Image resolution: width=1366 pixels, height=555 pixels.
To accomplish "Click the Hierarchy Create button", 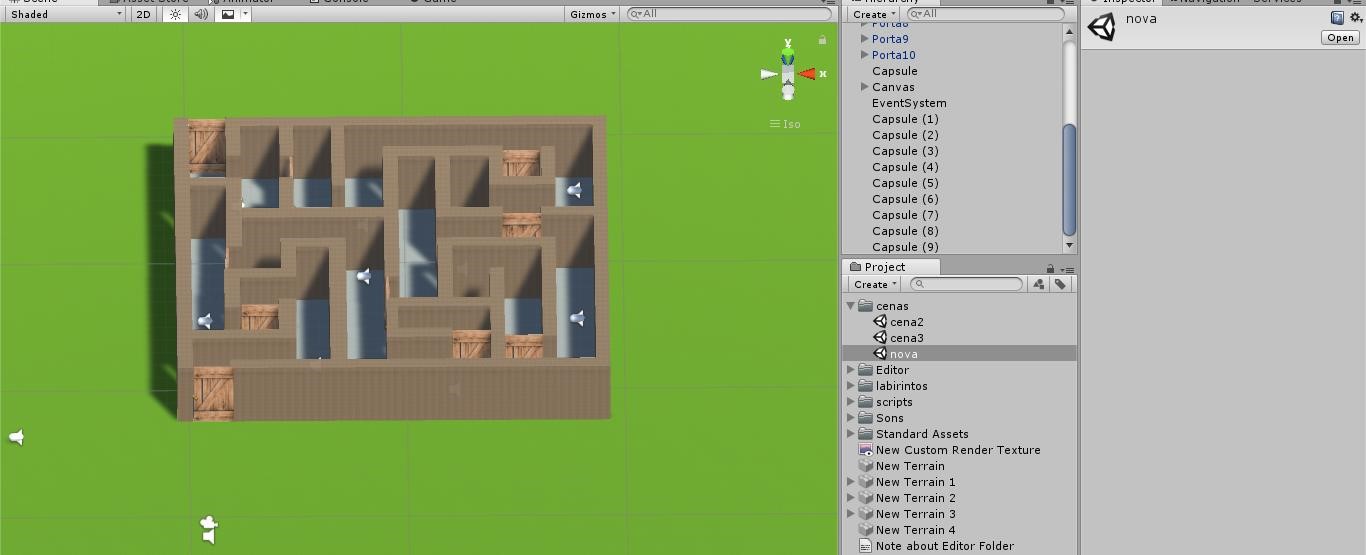I will [873, 14].
